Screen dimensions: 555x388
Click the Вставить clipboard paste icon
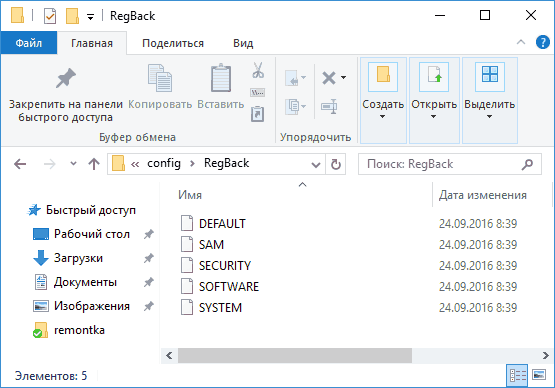pyautogui.click(x=221, y=78)
